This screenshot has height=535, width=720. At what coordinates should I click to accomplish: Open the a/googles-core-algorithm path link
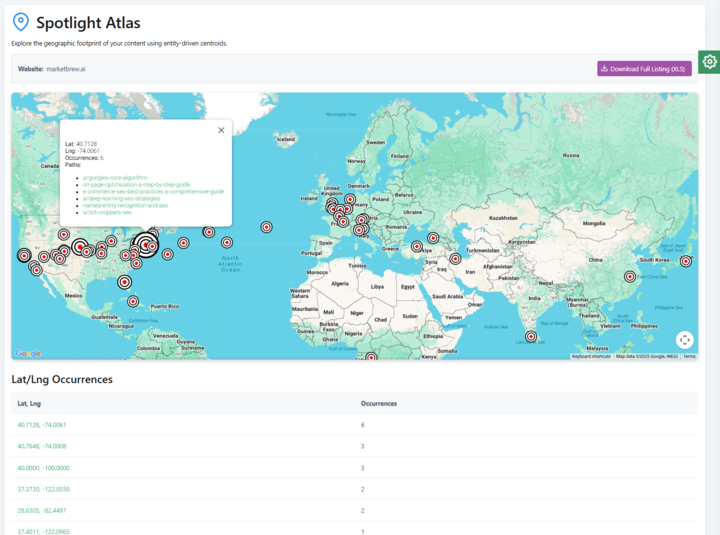[x=115, y=178]
